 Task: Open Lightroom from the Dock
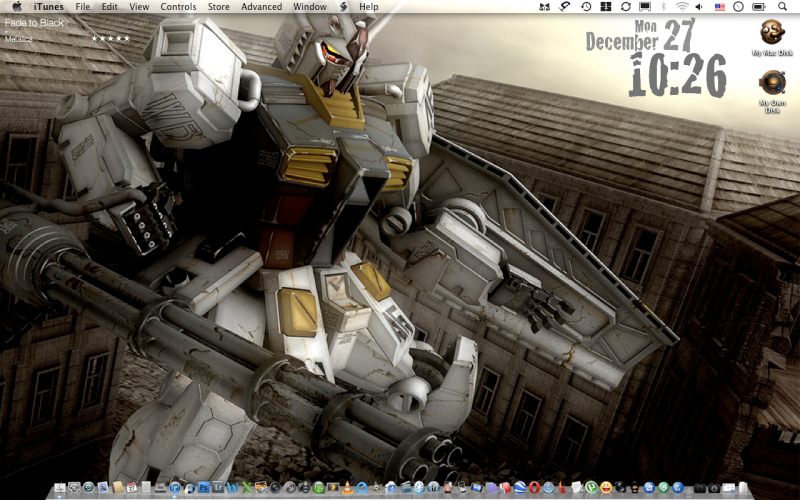pyautogui.click(x=218, y=487)
